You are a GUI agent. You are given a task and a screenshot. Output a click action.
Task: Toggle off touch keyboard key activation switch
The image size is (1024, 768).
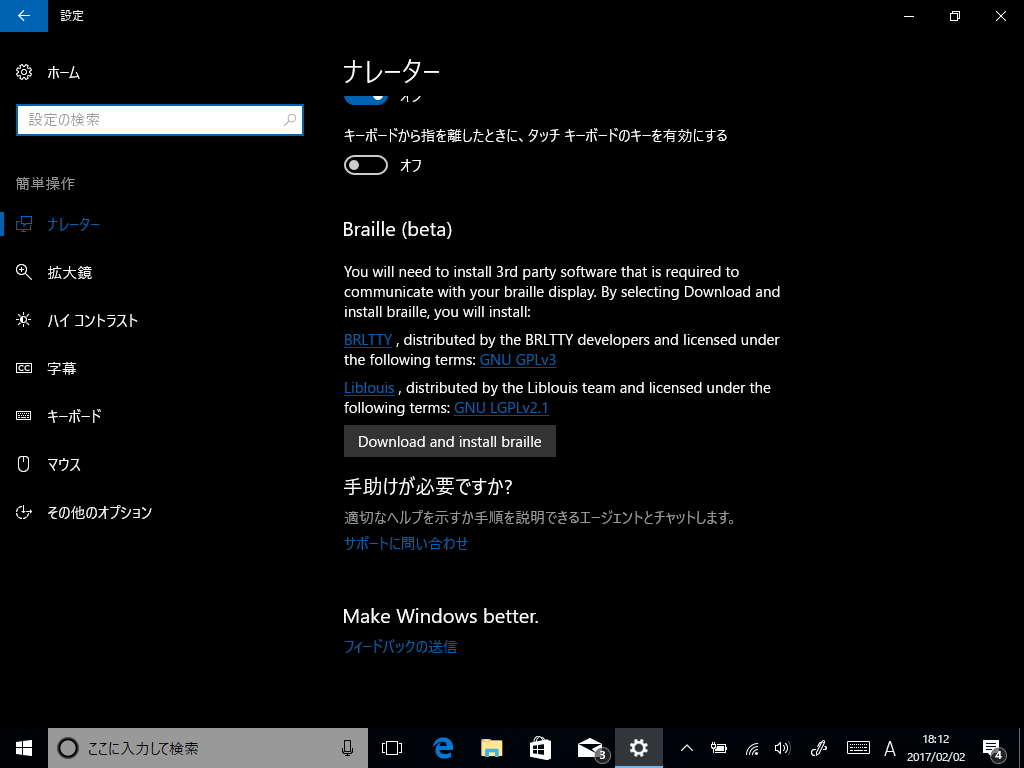point(366,164)
